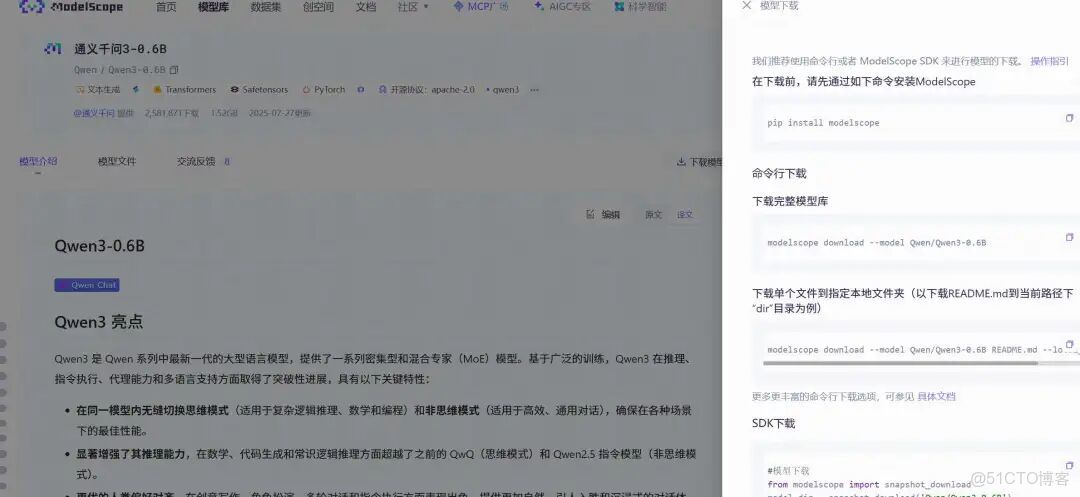Open the AIGC专区 link
The image size is (1080, 497).
[562, 8]
